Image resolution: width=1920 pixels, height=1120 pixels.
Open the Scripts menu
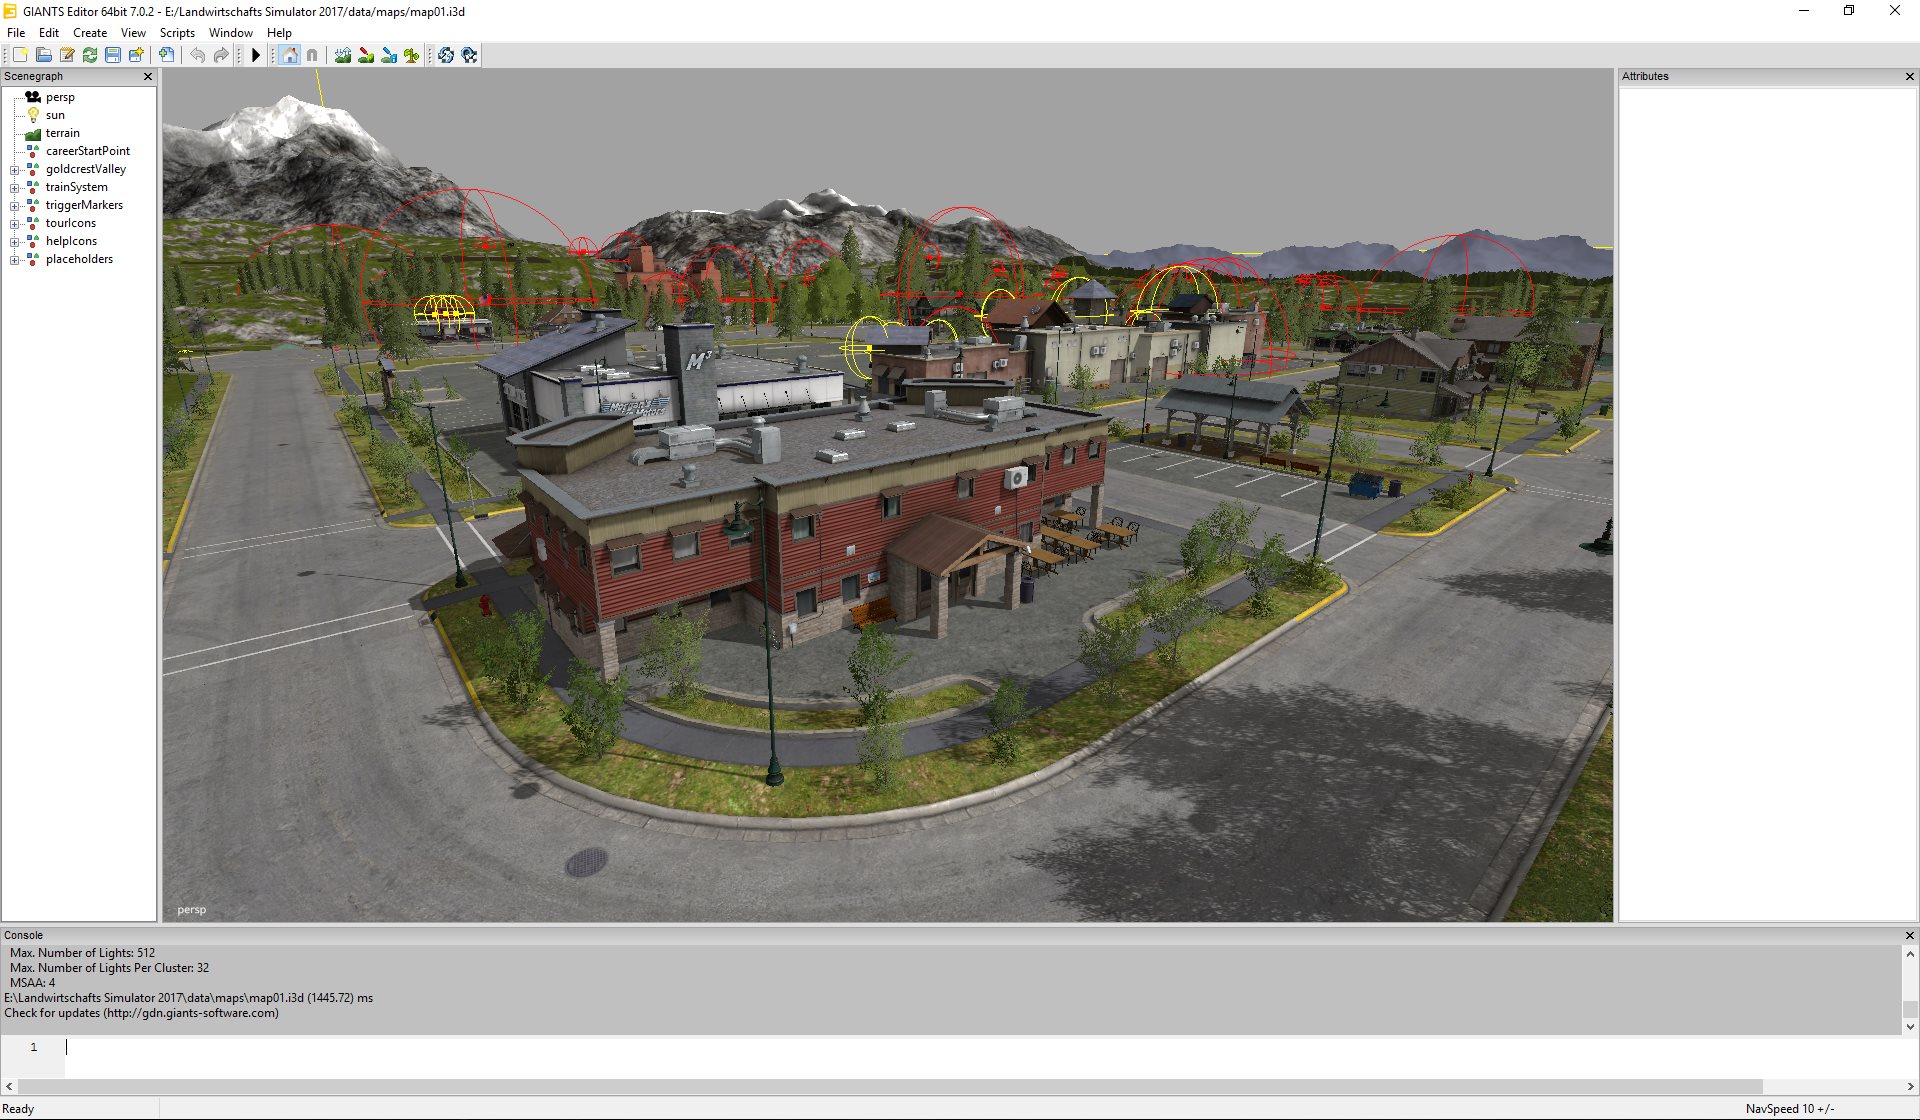click(177, 33)
